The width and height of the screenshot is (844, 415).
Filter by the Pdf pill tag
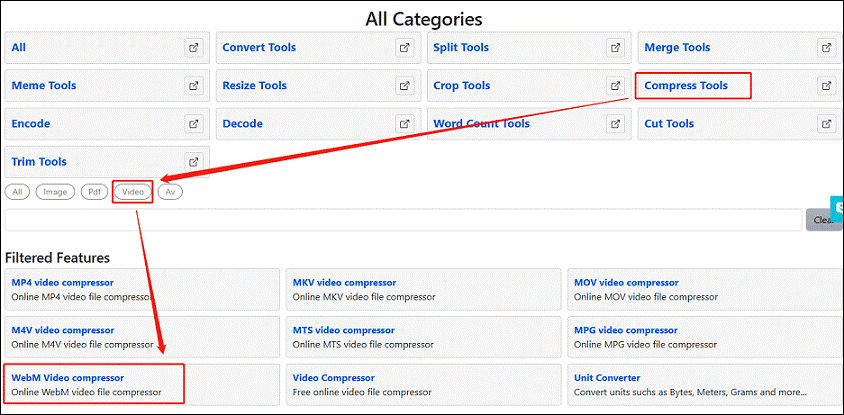[94, 192]
